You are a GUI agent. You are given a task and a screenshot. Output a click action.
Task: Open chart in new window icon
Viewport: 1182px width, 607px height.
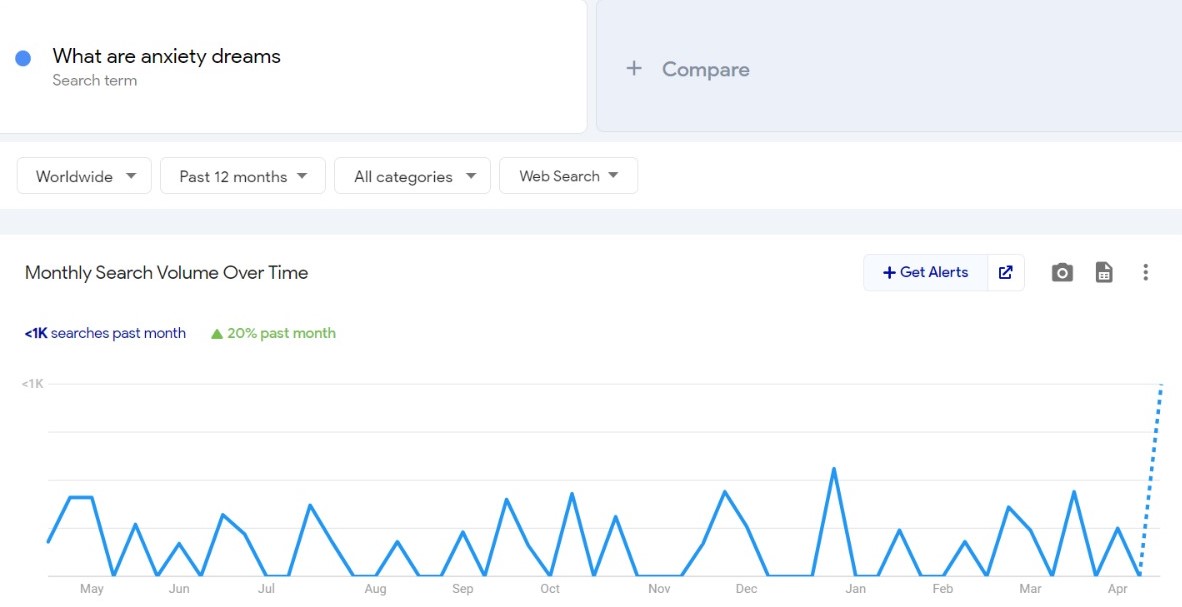(x=1006, y=273)
